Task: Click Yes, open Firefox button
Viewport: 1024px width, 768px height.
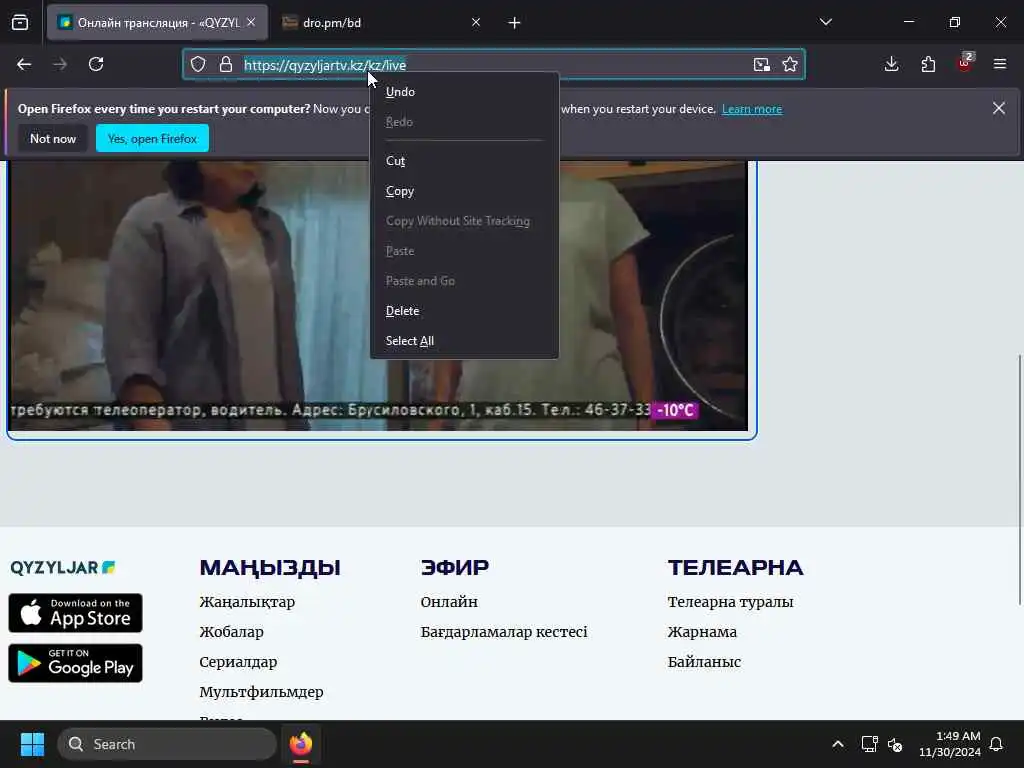Action: point(152,138)
